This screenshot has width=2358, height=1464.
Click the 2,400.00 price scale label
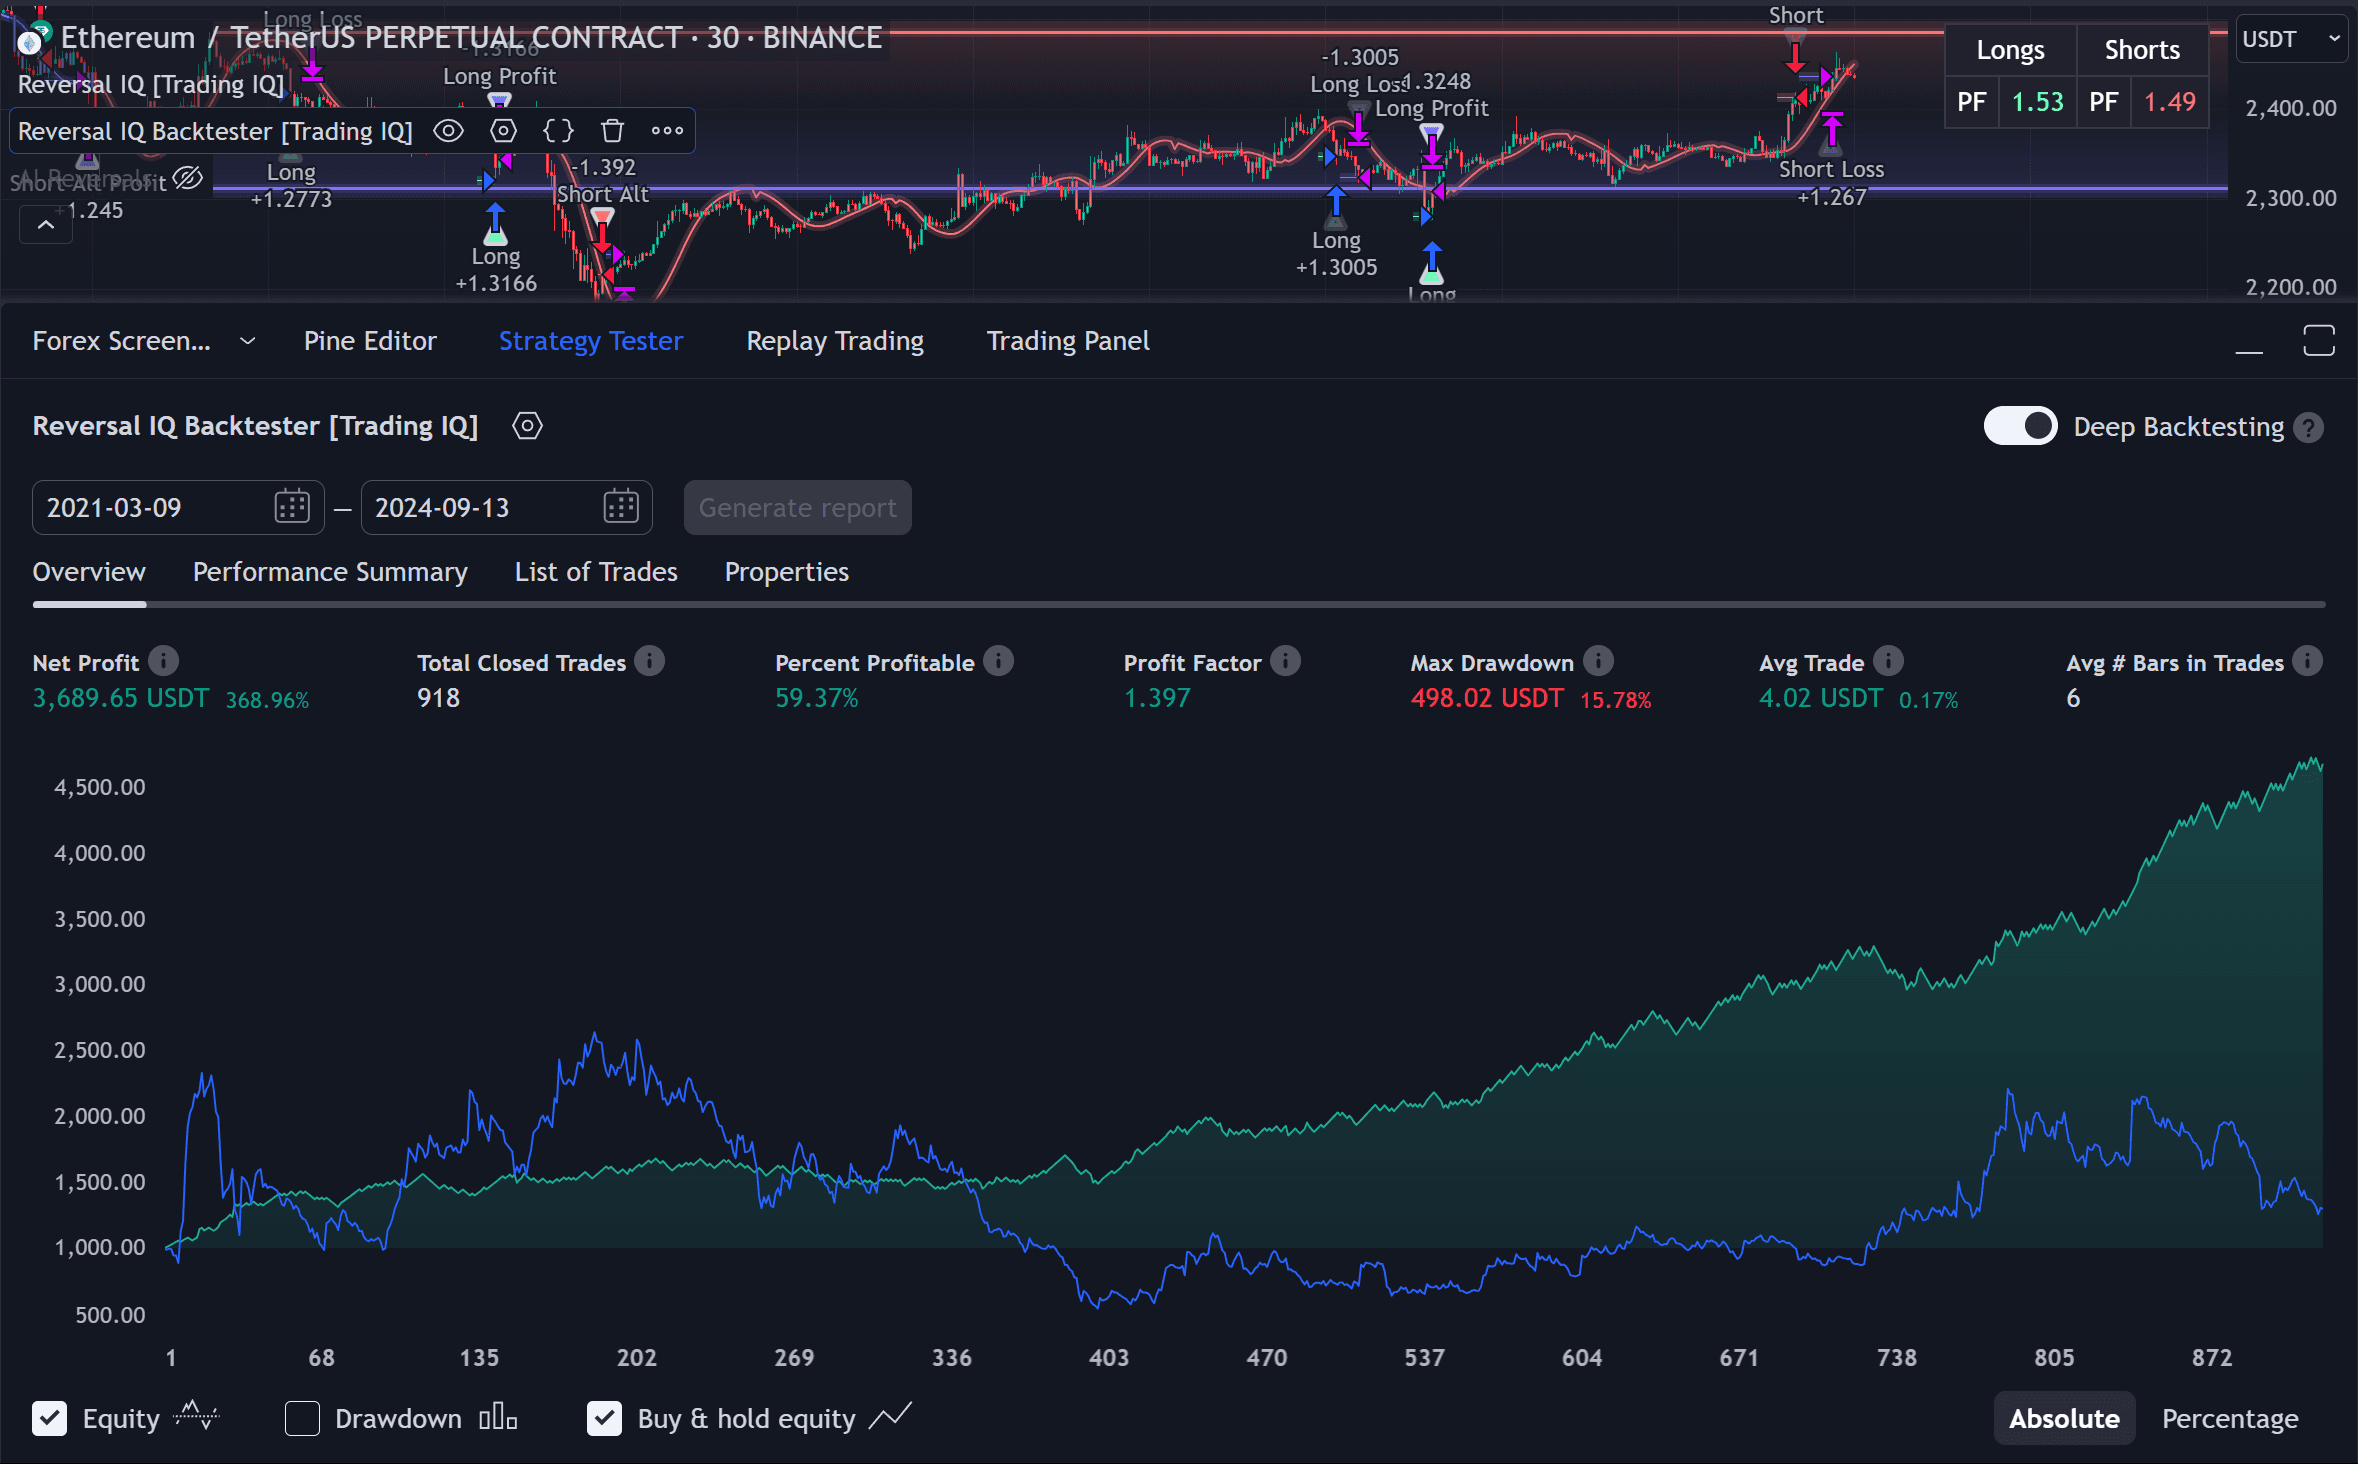click(x=2291, y=108)
